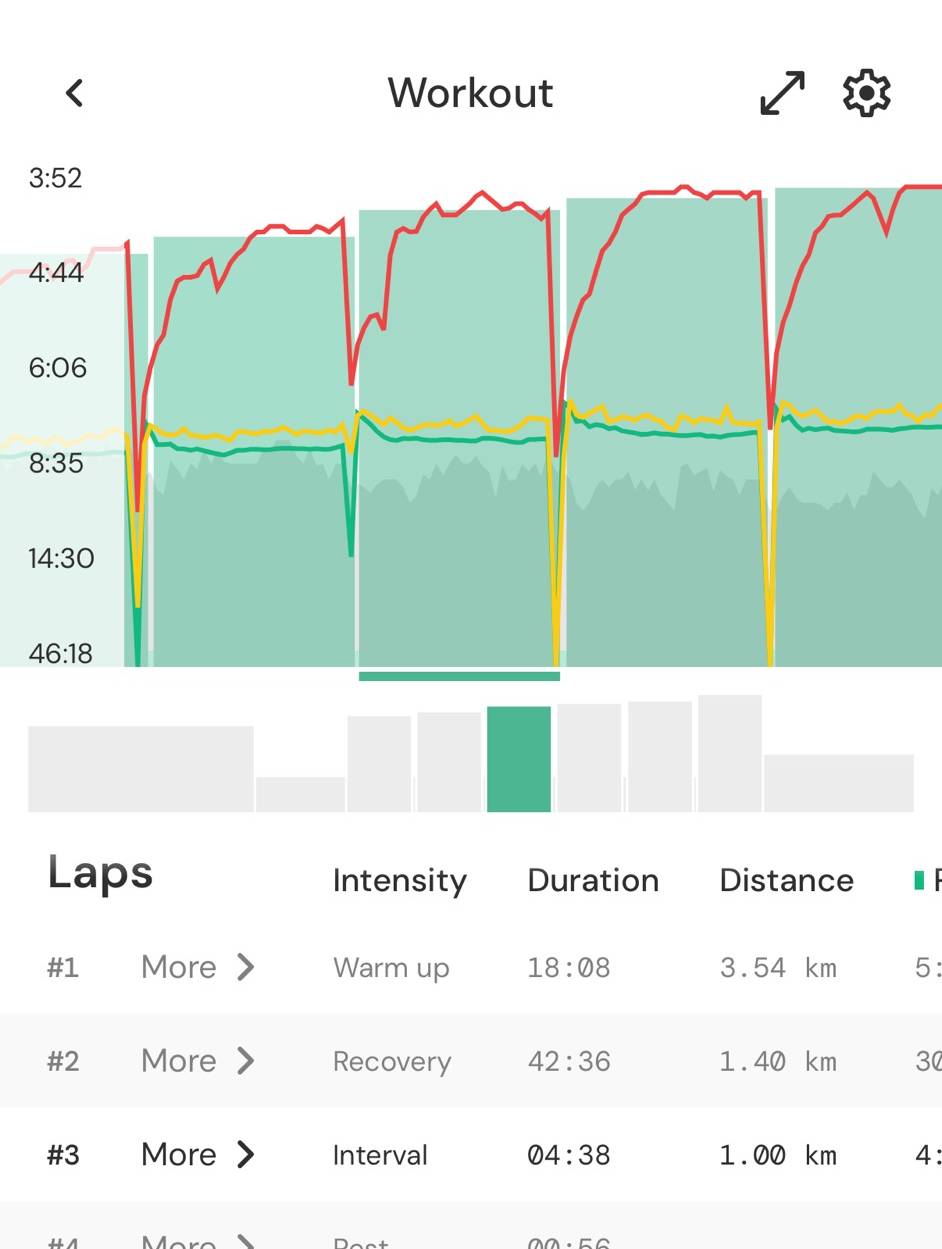The image size is (942, 1249).
Task: Open workout chart settings gear
Action: pos(866,93)
